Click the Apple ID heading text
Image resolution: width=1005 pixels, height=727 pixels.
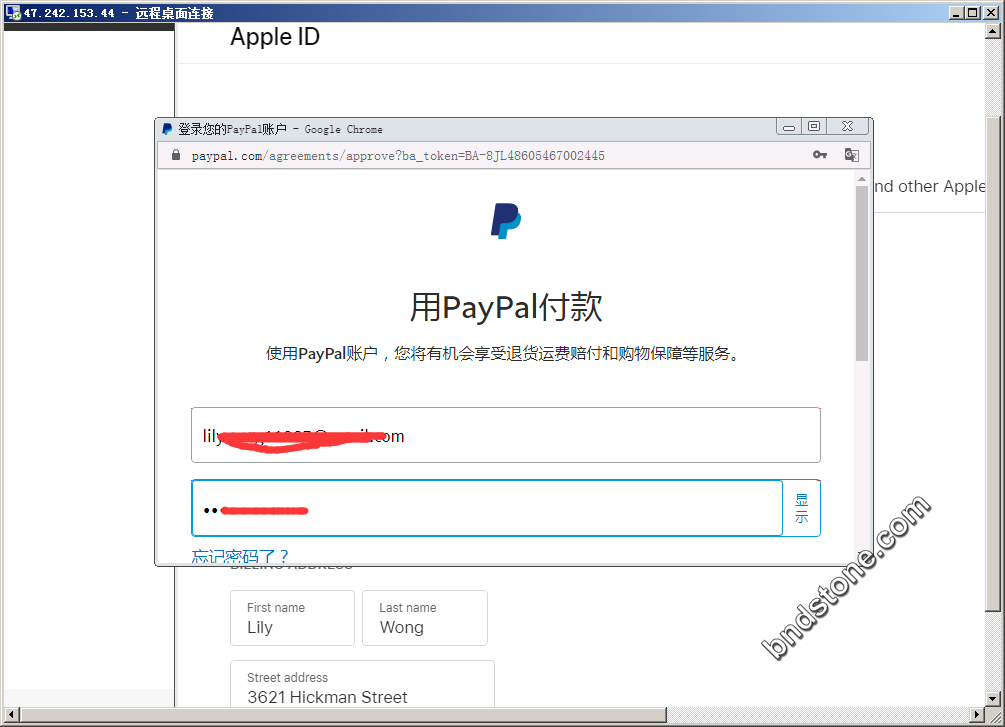pos(275,37)
